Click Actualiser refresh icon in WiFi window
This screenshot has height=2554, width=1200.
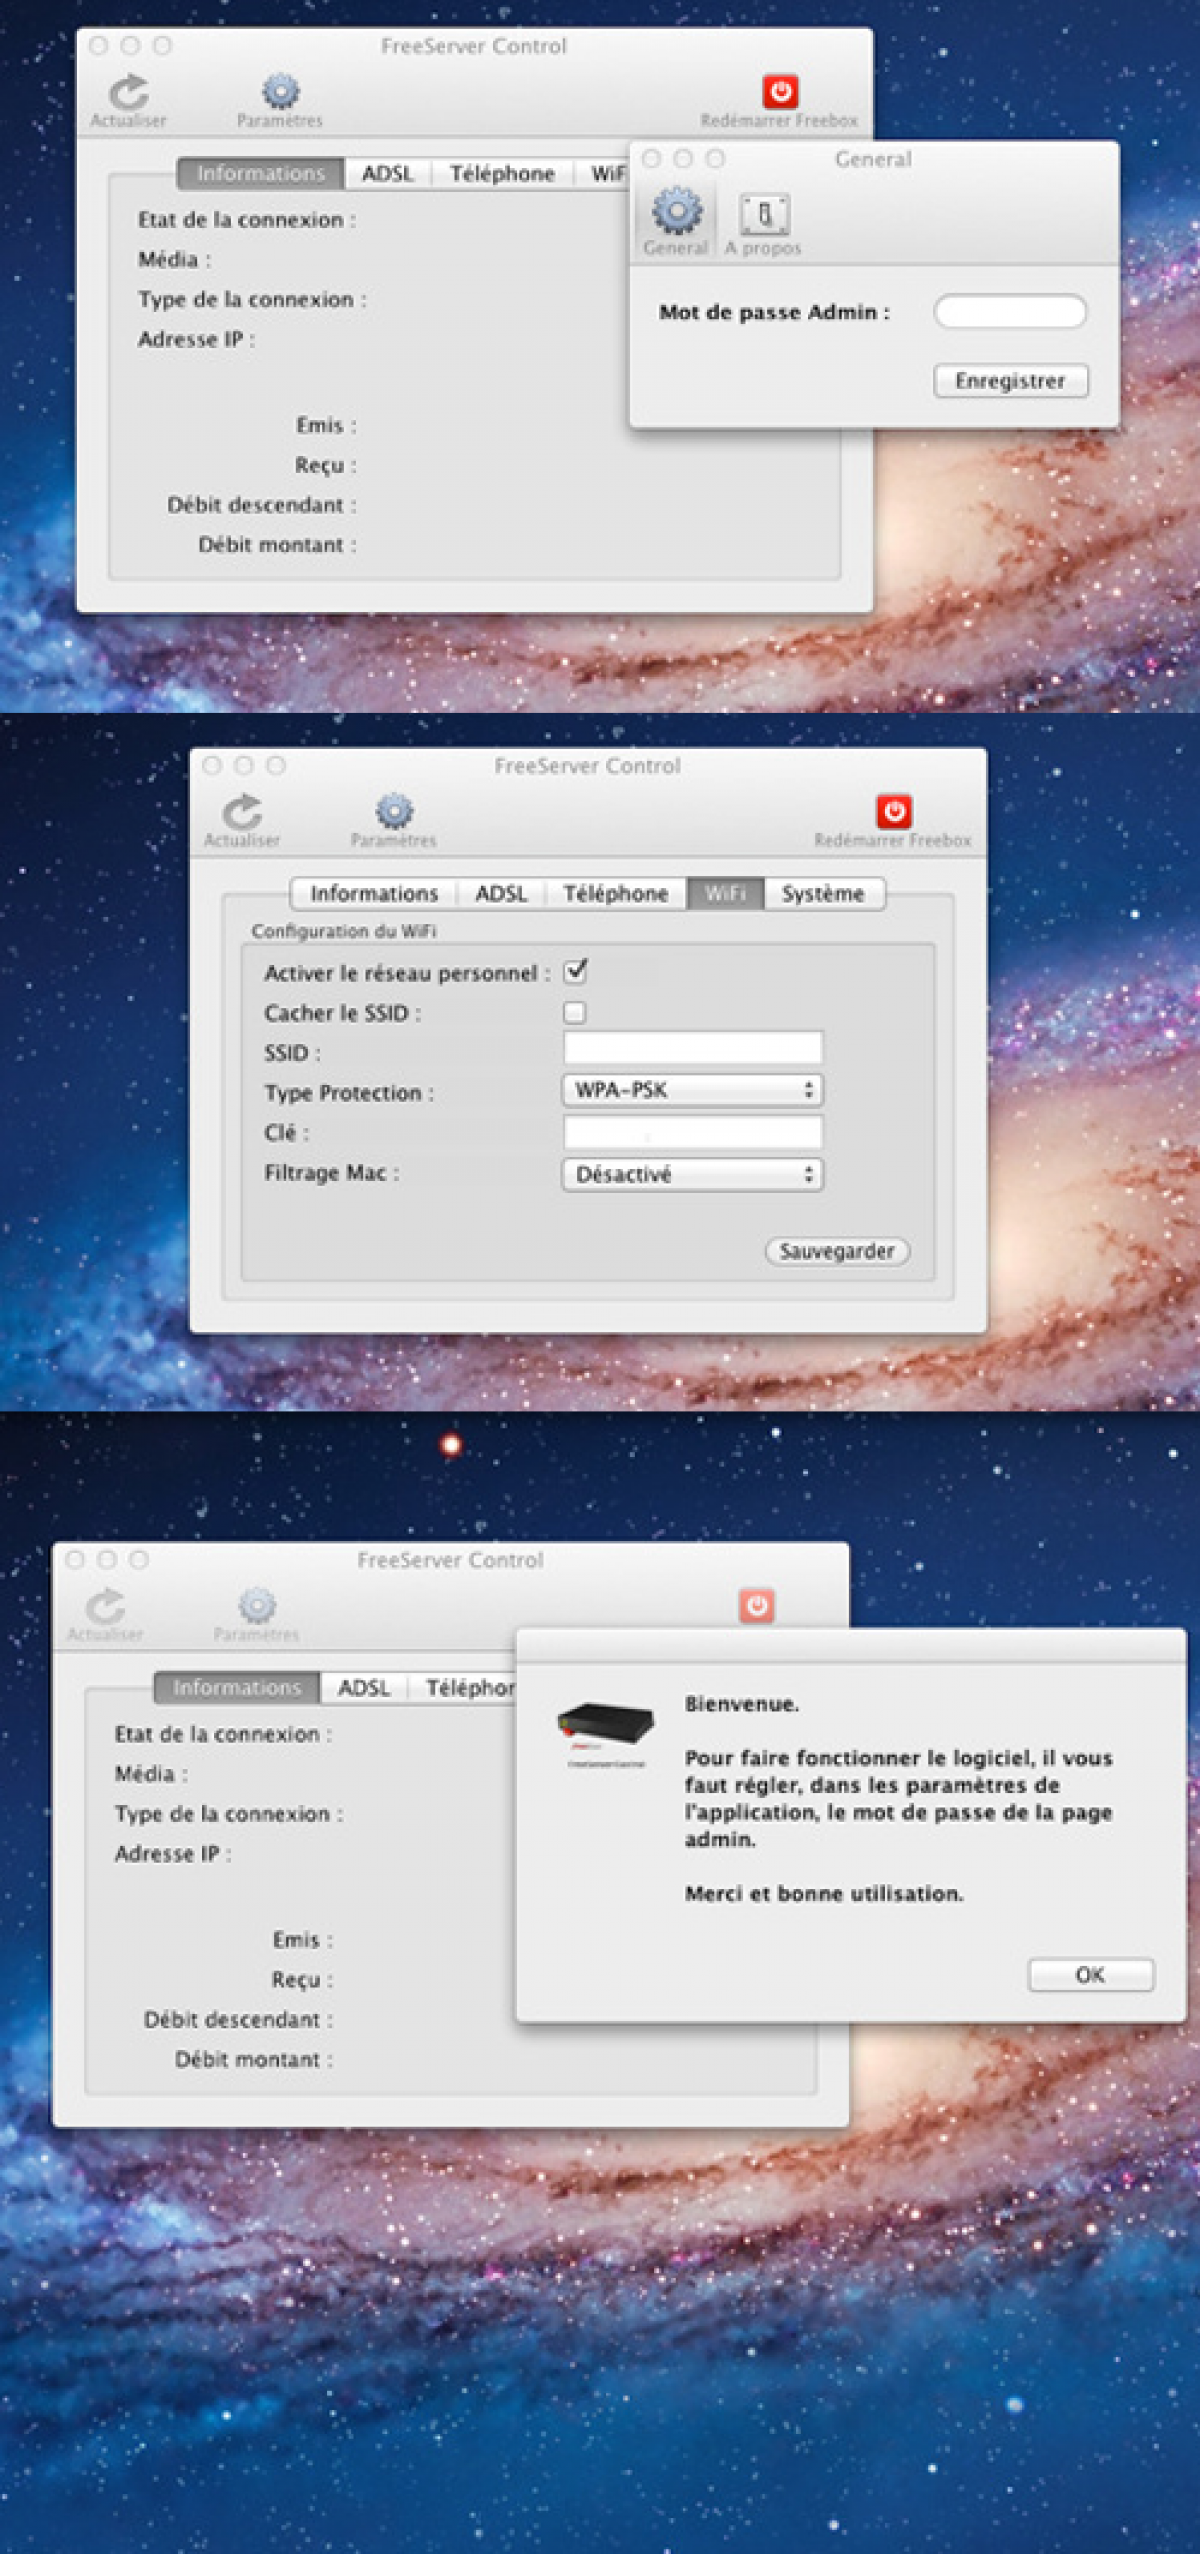tap(242, 812)
